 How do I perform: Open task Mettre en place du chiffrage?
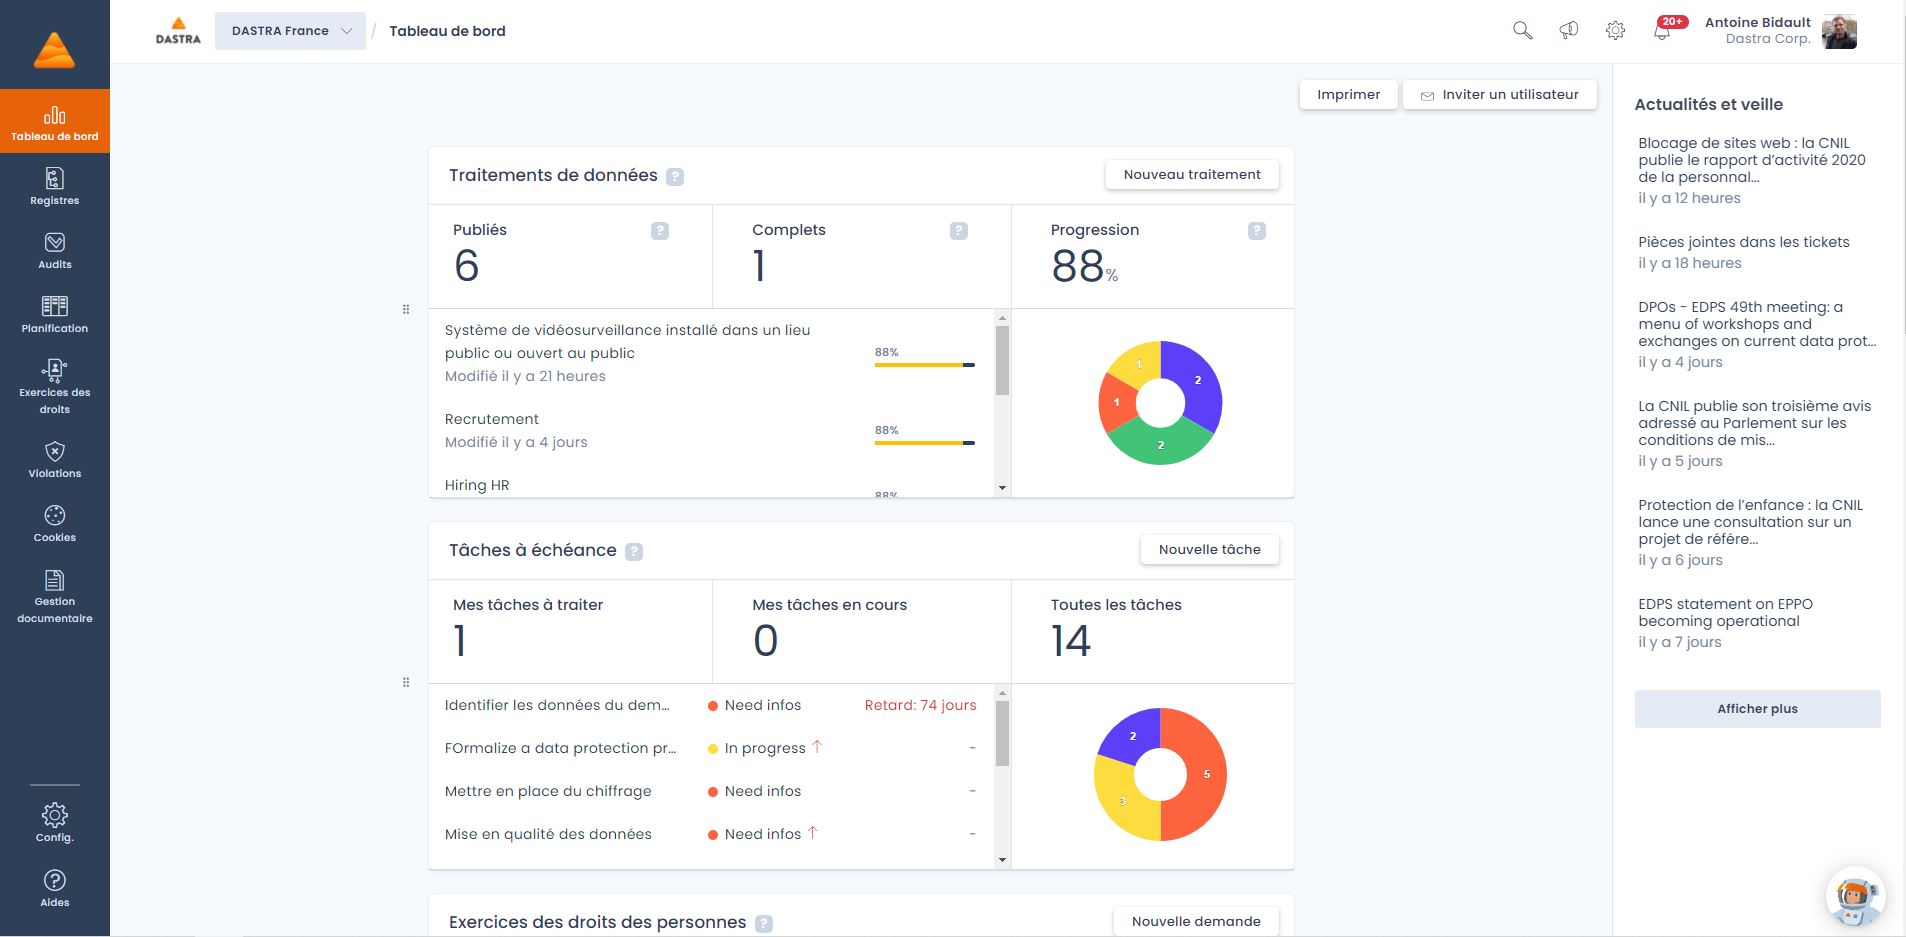click(548, 792)
